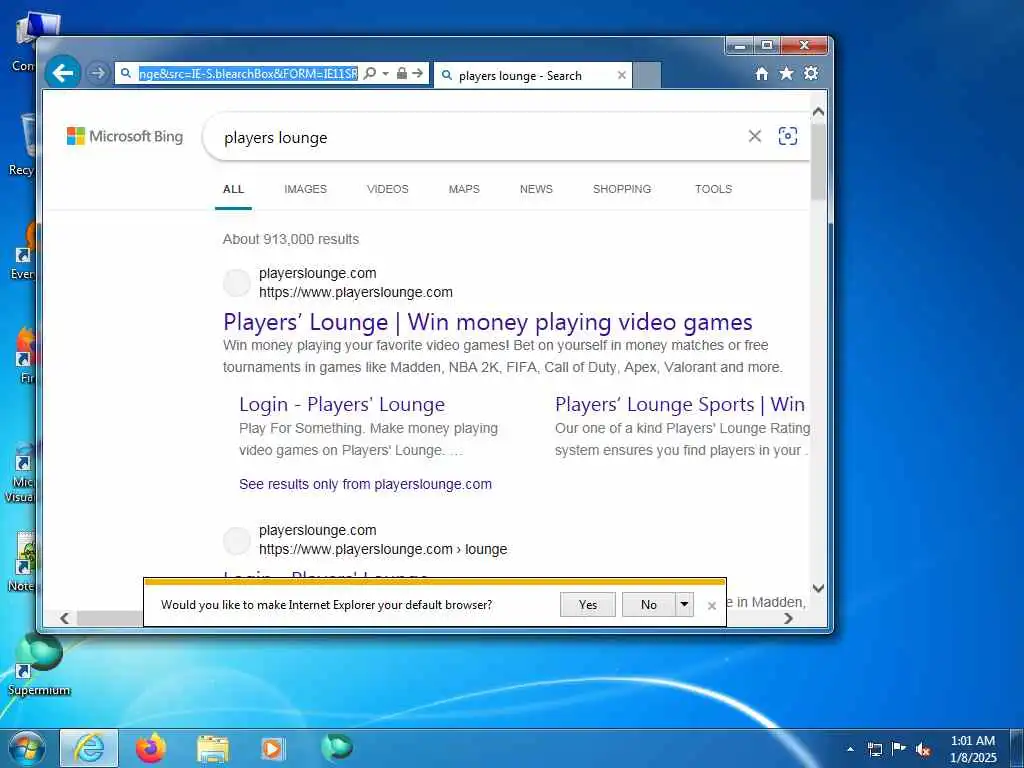Click the Go arrow in address bar
Viewport: 1024px width, 768px height.
tap(418, 74)
